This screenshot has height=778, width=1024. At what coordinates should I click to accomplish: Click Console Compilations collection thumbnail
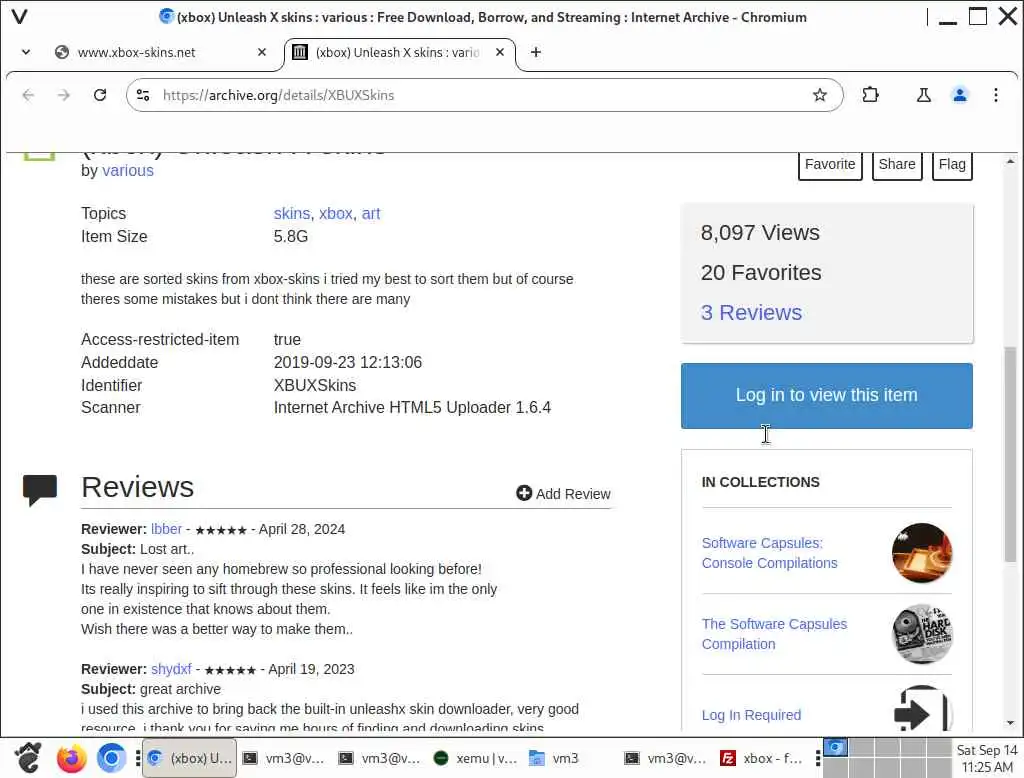point(921,553)
